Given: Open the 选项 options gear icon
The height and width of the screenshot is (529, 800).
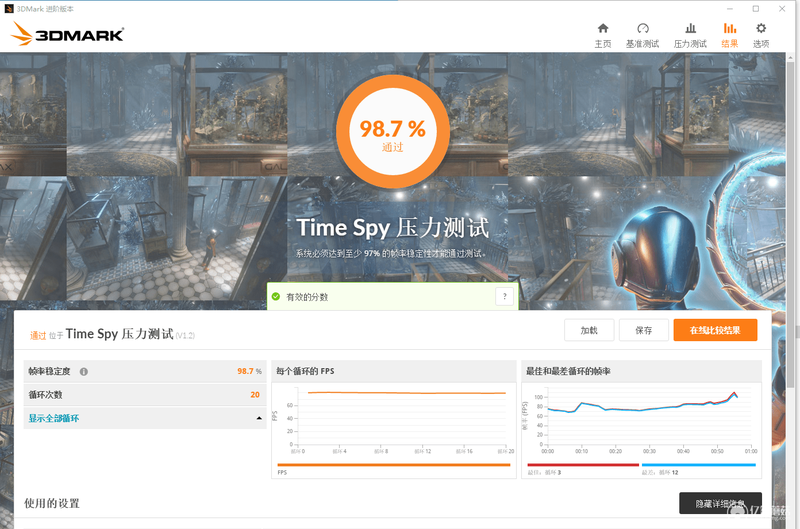Looking at the screenshot, I should click(x=761, y=28).
